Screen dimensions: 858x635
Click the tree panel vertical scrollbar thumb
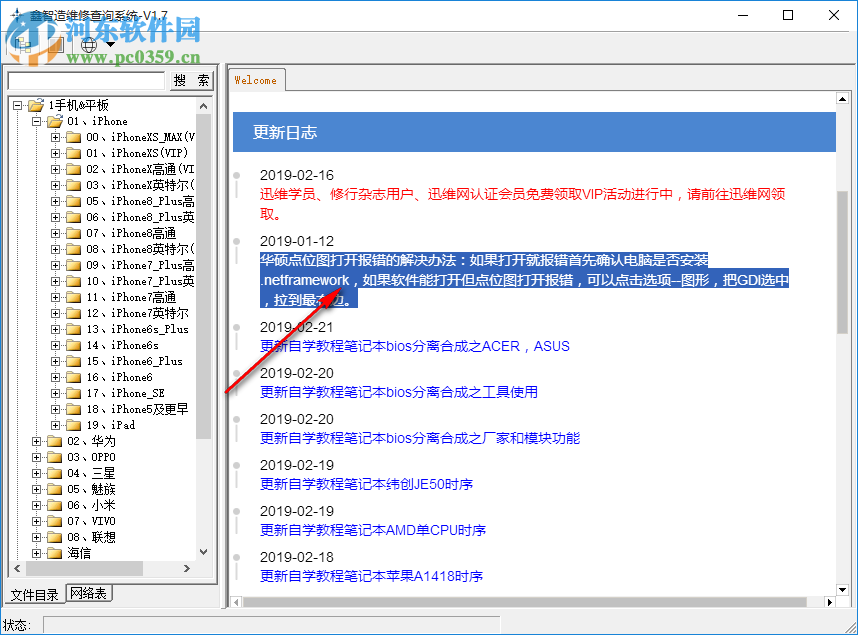tap(204, 276)
